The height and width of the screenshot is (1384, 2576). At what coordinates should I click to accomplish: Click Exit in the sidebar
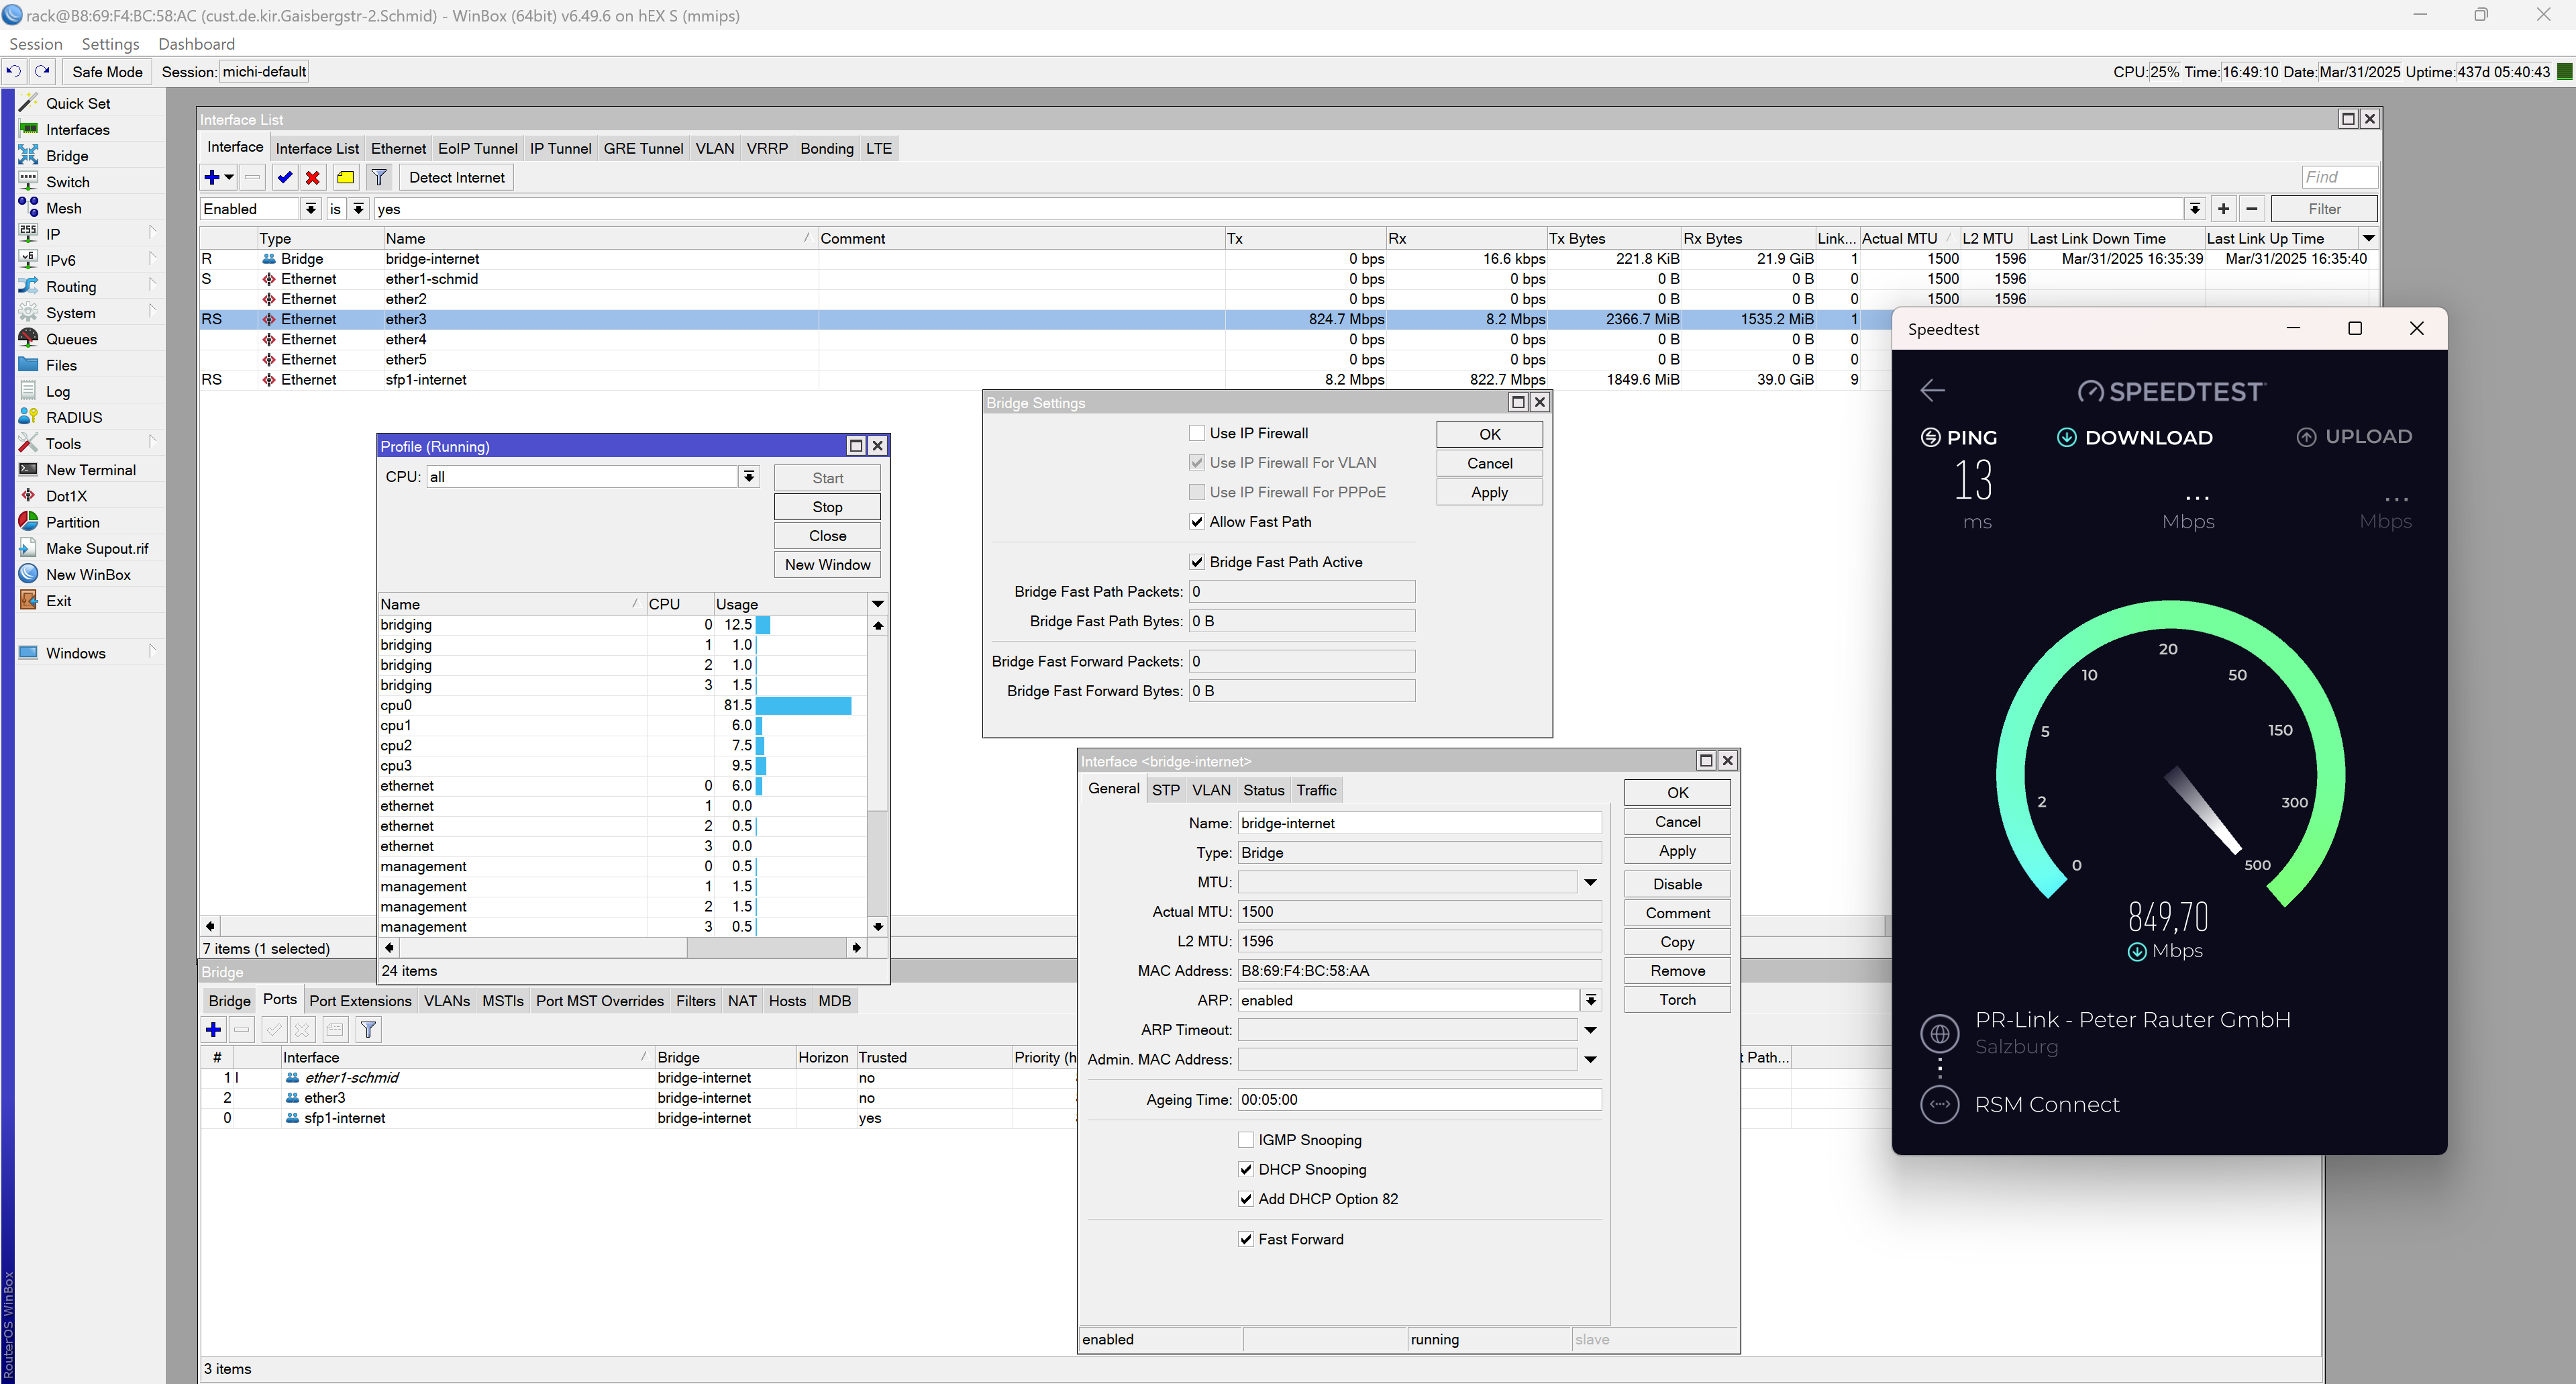59,600
